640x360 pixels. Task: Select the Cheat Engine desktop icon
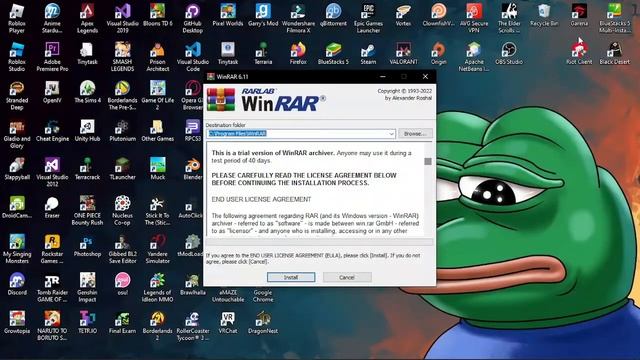tap(52, 130)
